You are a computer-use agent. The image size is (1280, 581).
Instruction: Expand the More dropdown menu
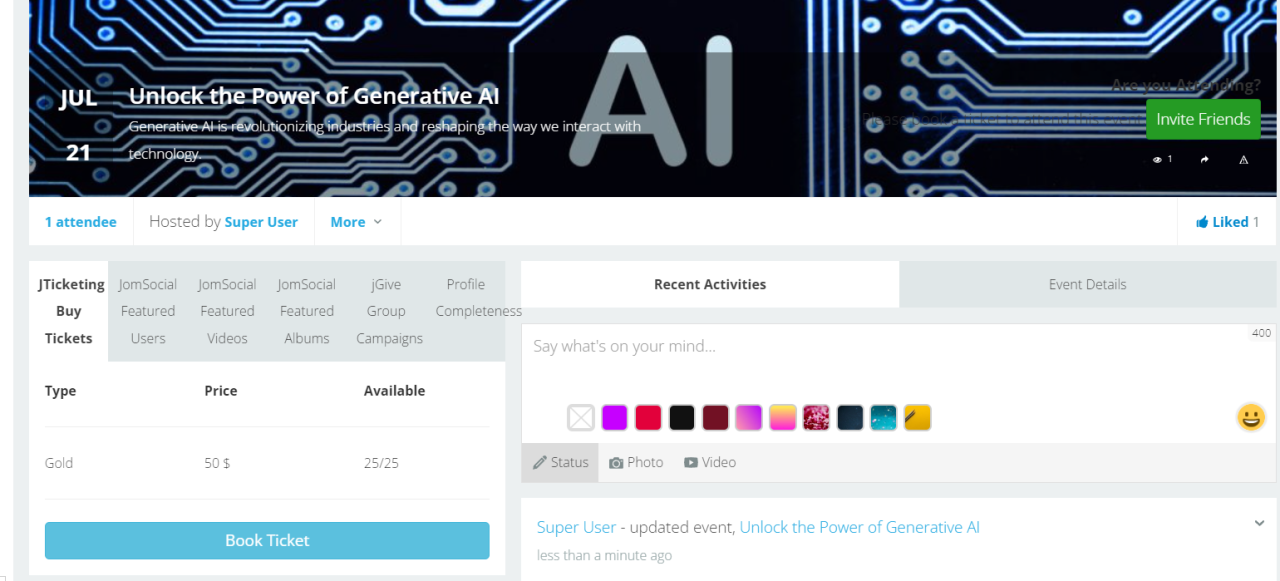(x=356, y=222)
